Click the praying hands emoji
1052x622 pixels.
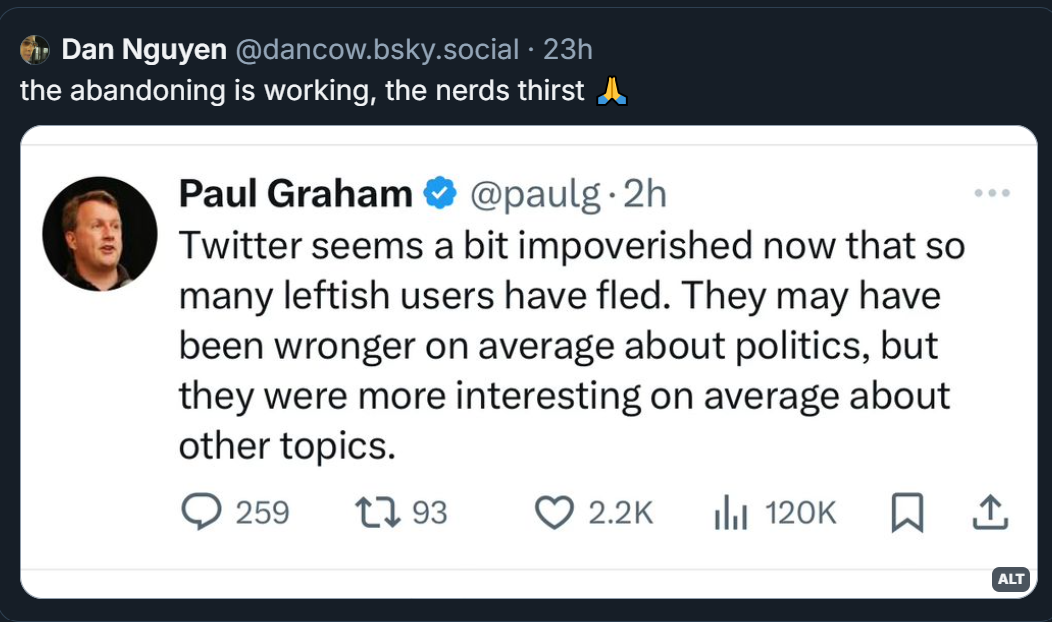click(x=611, y=91)
